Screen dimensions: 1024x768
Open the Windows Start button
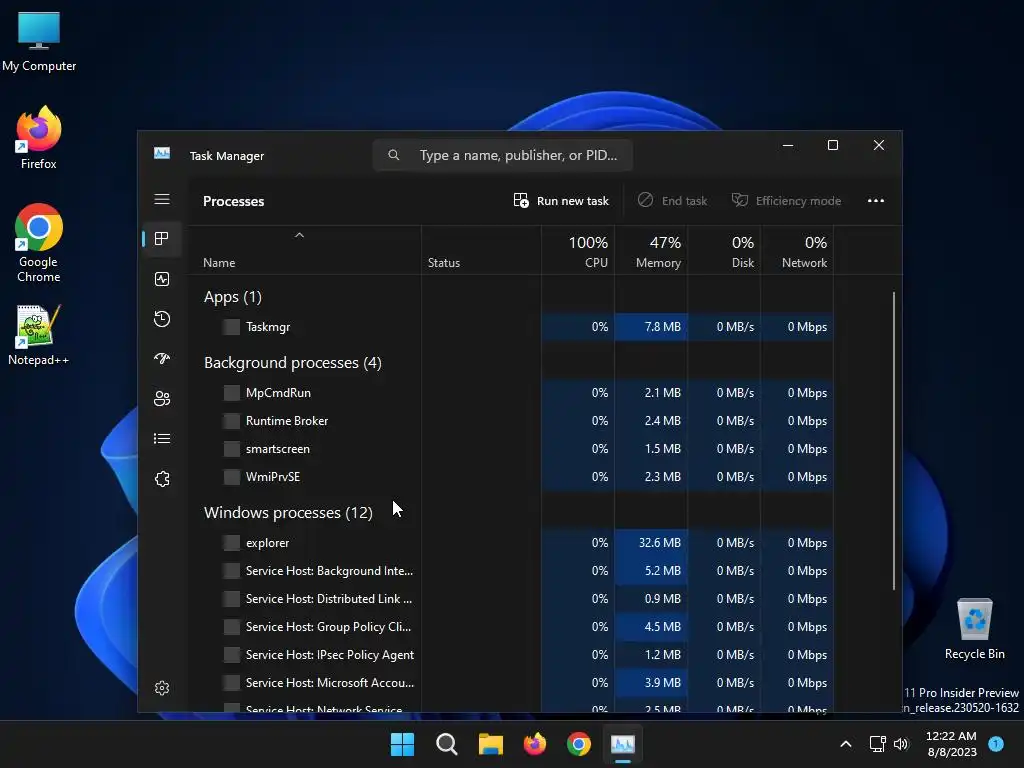coord(402,744)
